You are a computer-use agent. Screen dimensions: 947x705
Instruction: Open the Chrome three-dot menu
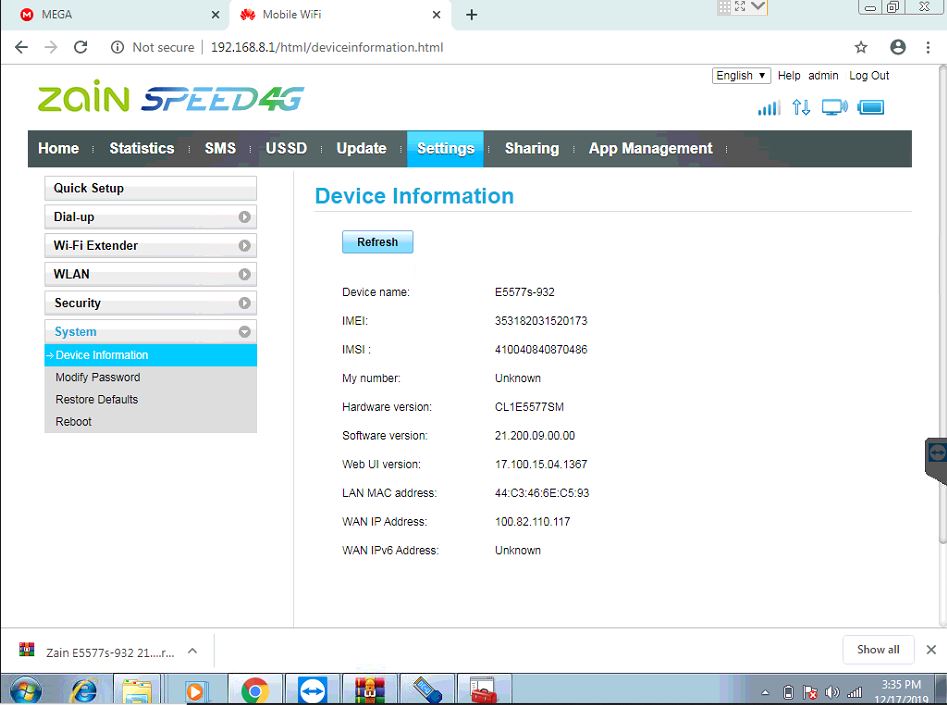click(928, 47)
